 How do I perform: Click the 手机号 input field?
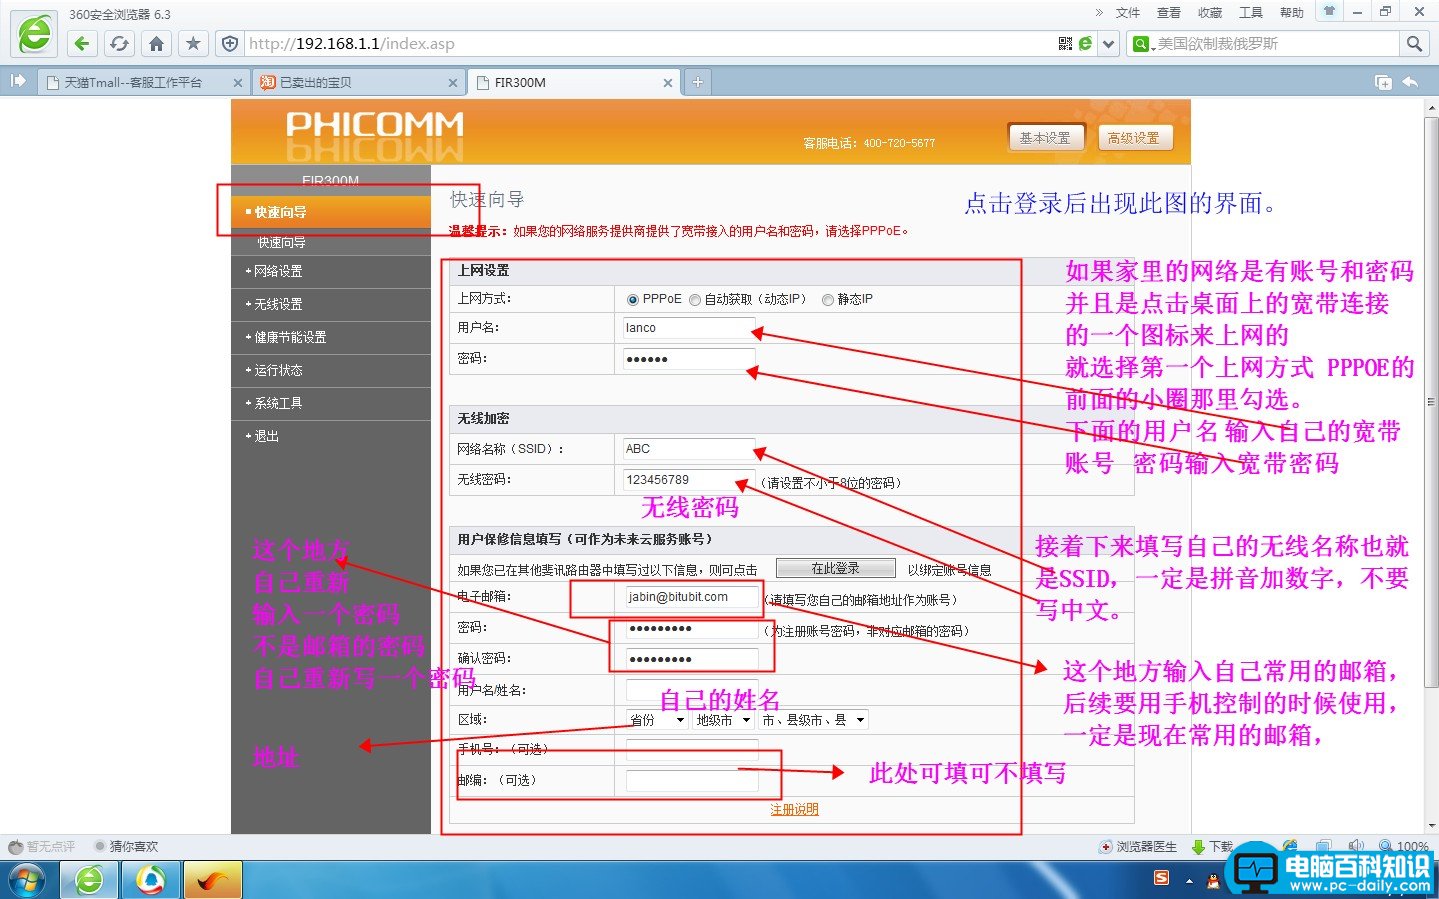click(x=692, y=750)
